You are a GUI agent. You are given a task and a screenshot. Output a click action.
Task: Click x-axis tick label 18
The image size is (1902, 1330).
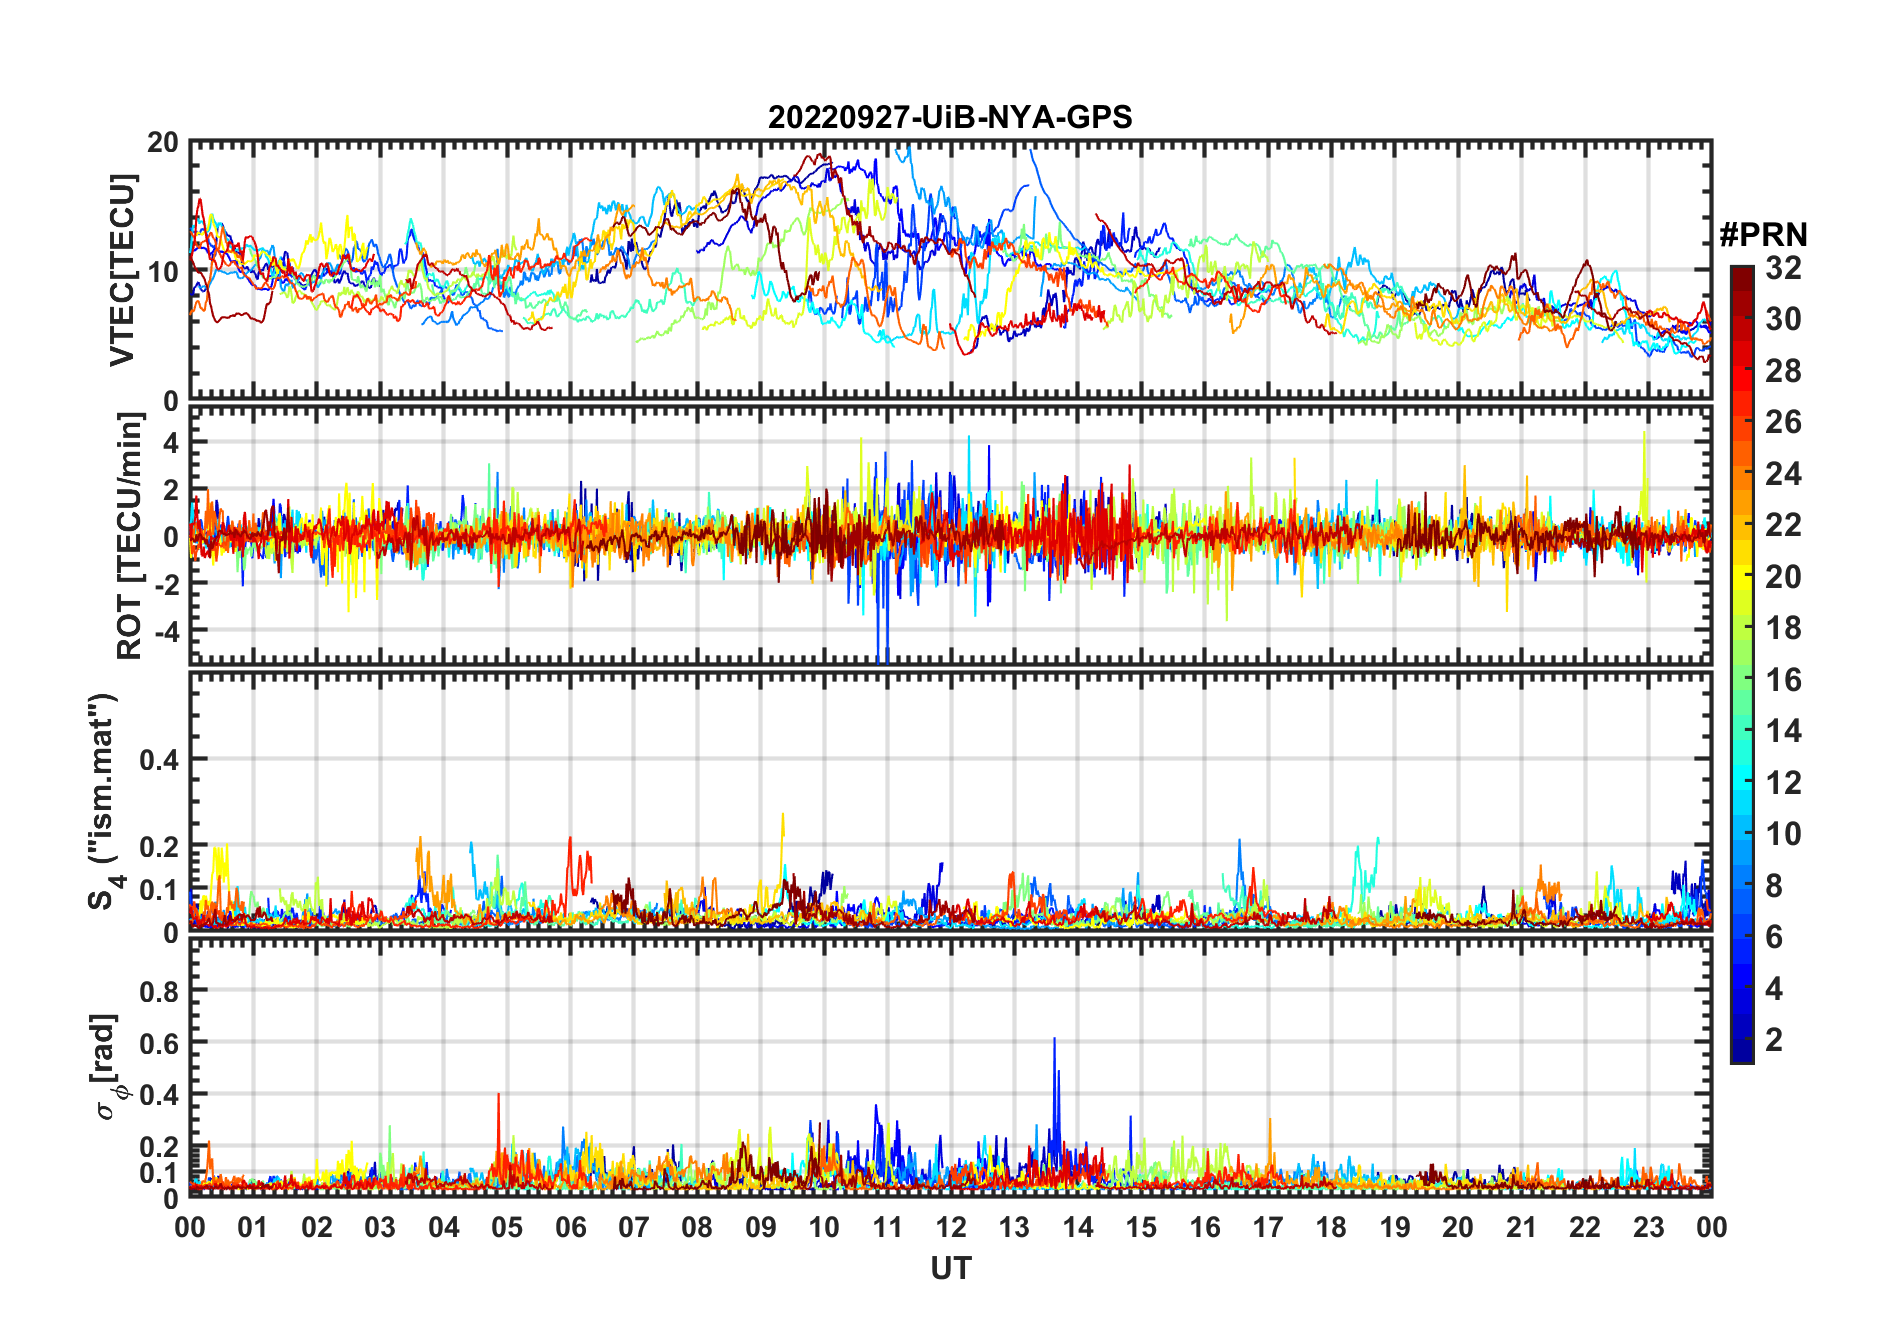click(1331, 1227)
